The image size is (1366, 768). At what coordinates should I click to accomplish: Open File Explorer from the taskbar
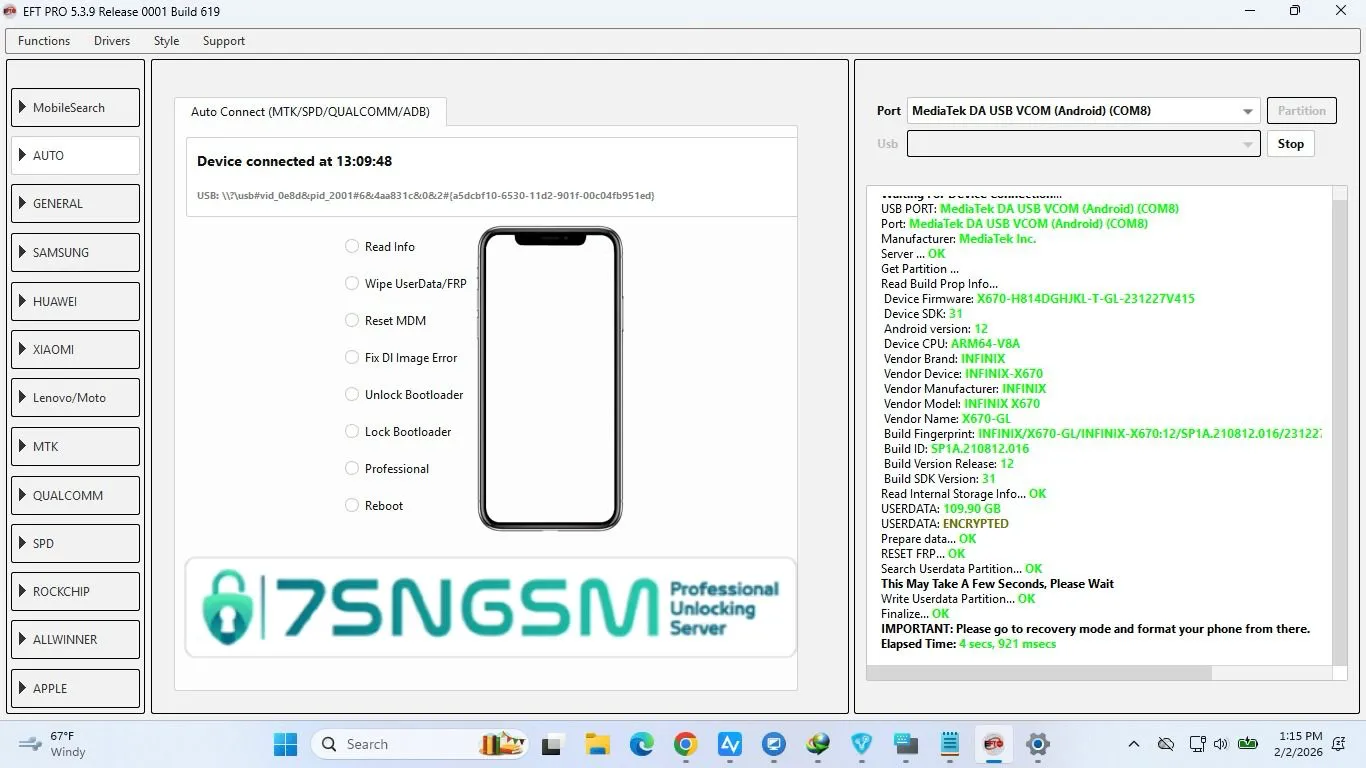click(598, 744)
